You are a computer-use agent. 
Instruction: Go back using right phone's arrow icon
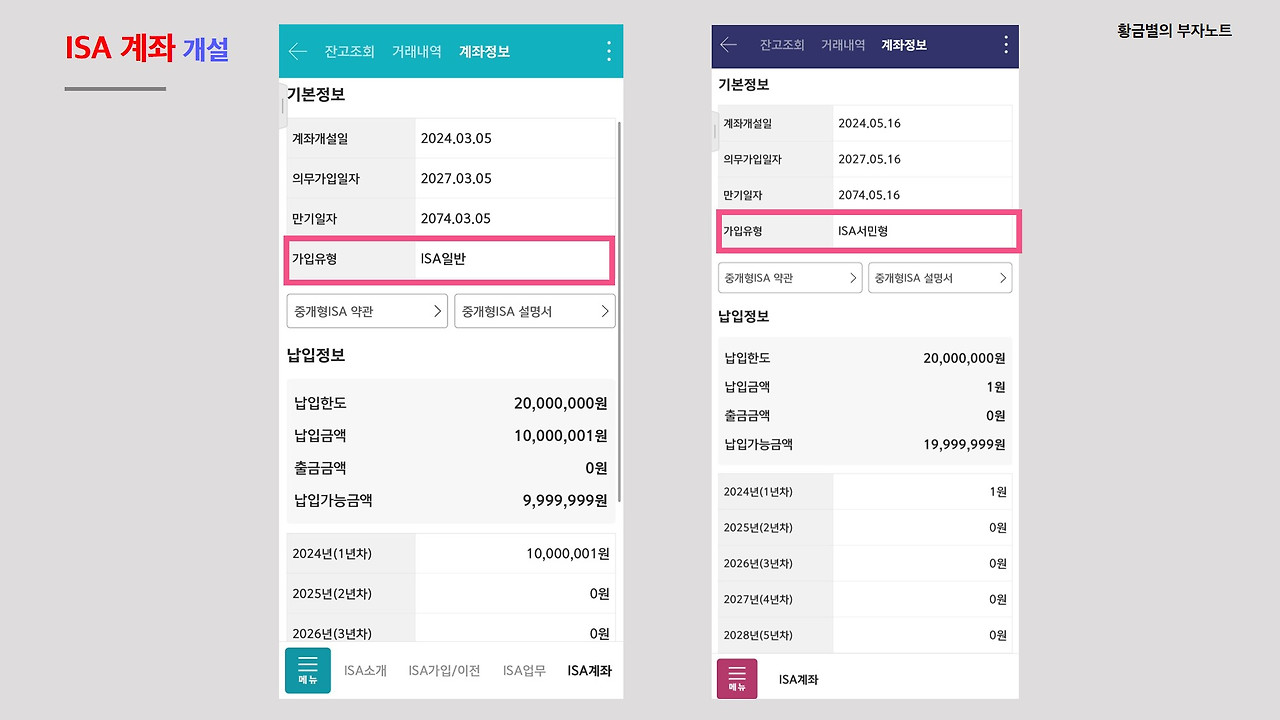pyautogui.click(x=728, y=45)
